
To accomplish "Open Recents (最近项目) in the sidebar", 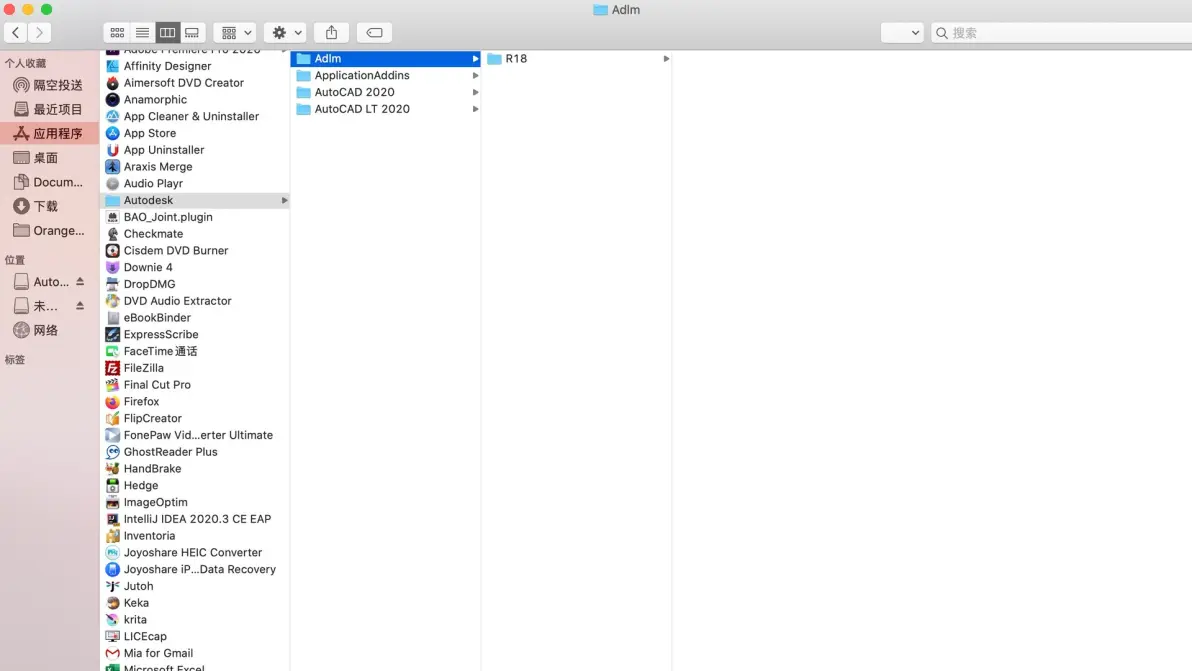I will [49, 109].
